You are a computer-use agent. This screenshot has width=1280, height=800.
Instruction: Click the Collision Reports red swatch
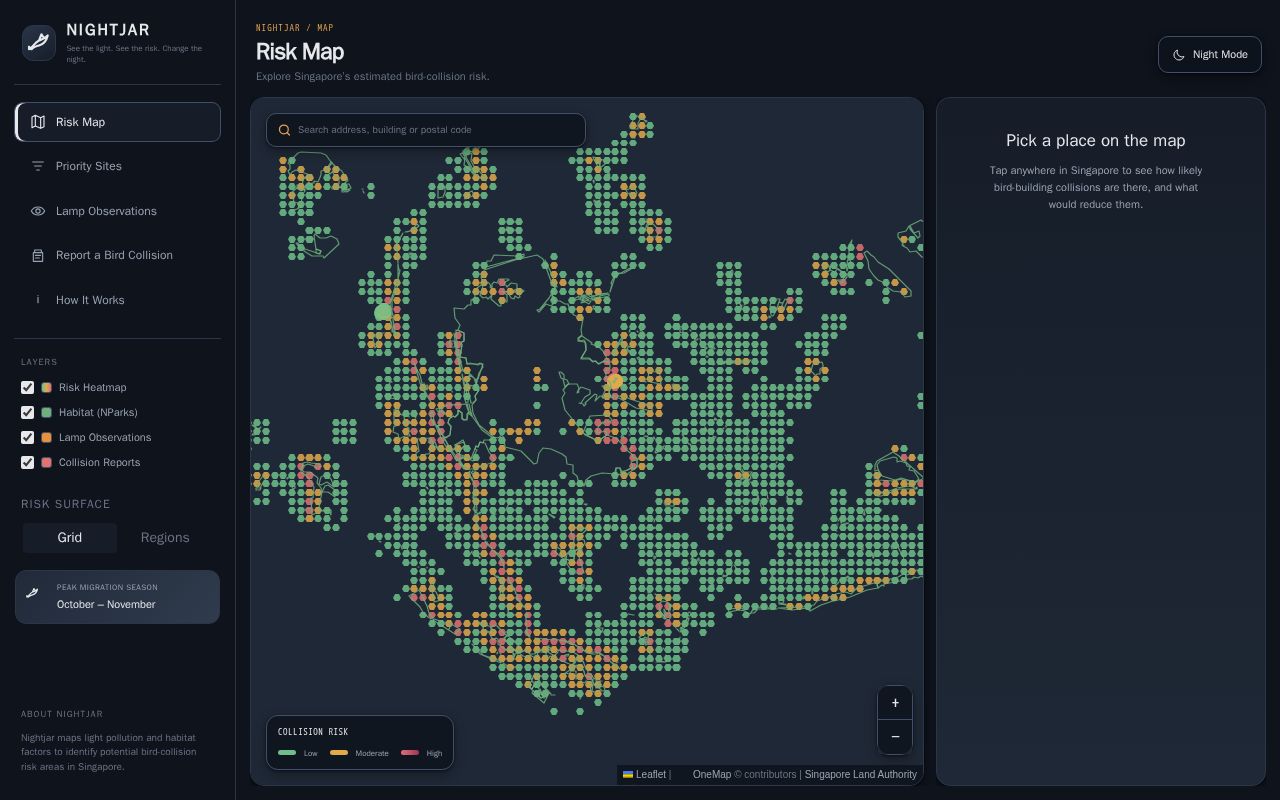[46, 462]
